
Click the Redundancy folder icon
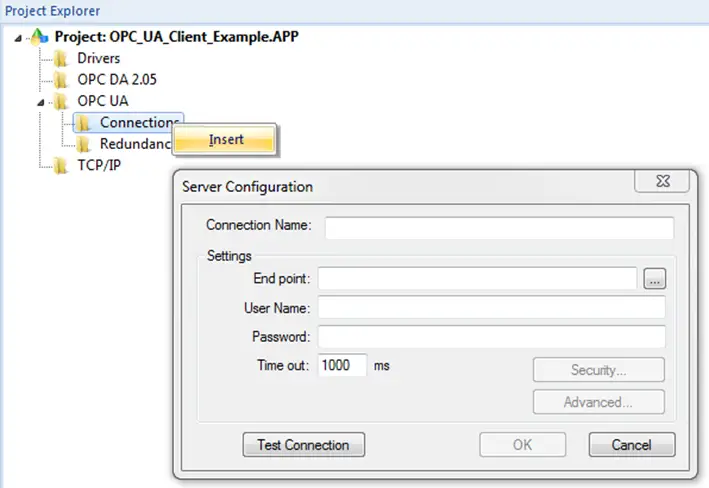pos(83,144)
